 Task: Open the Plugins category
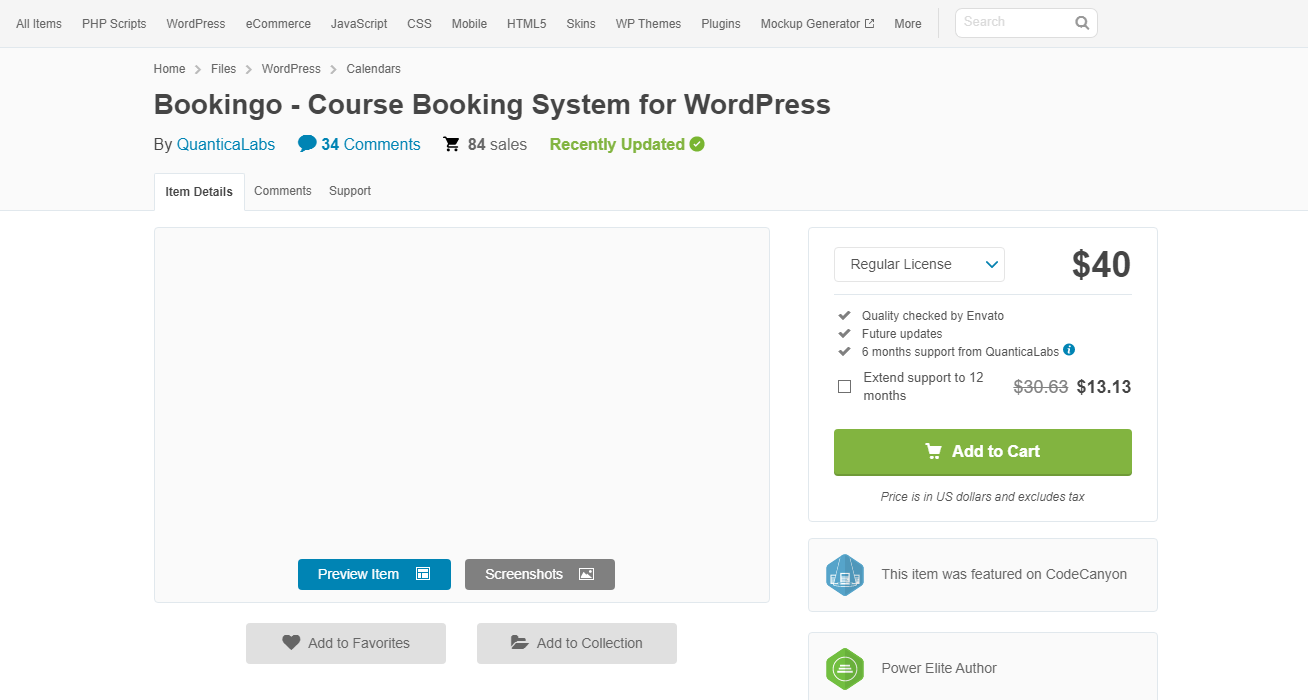click(x=721, y=24)
